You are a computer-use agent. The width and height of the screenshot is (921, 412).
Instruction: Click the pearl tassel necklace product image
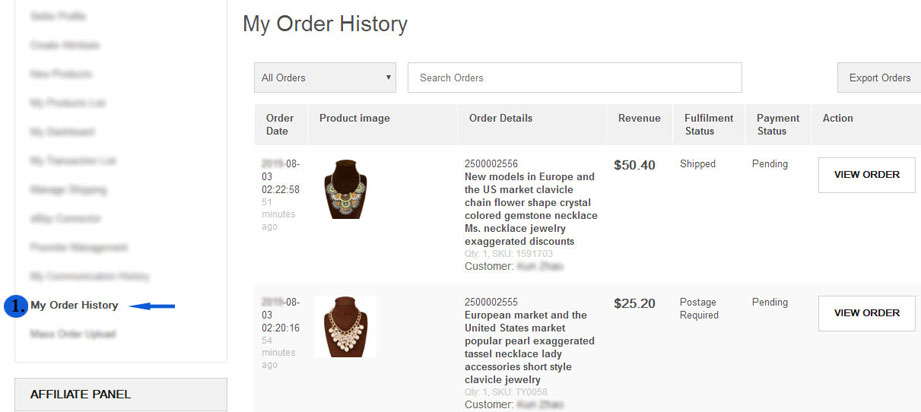346,327
